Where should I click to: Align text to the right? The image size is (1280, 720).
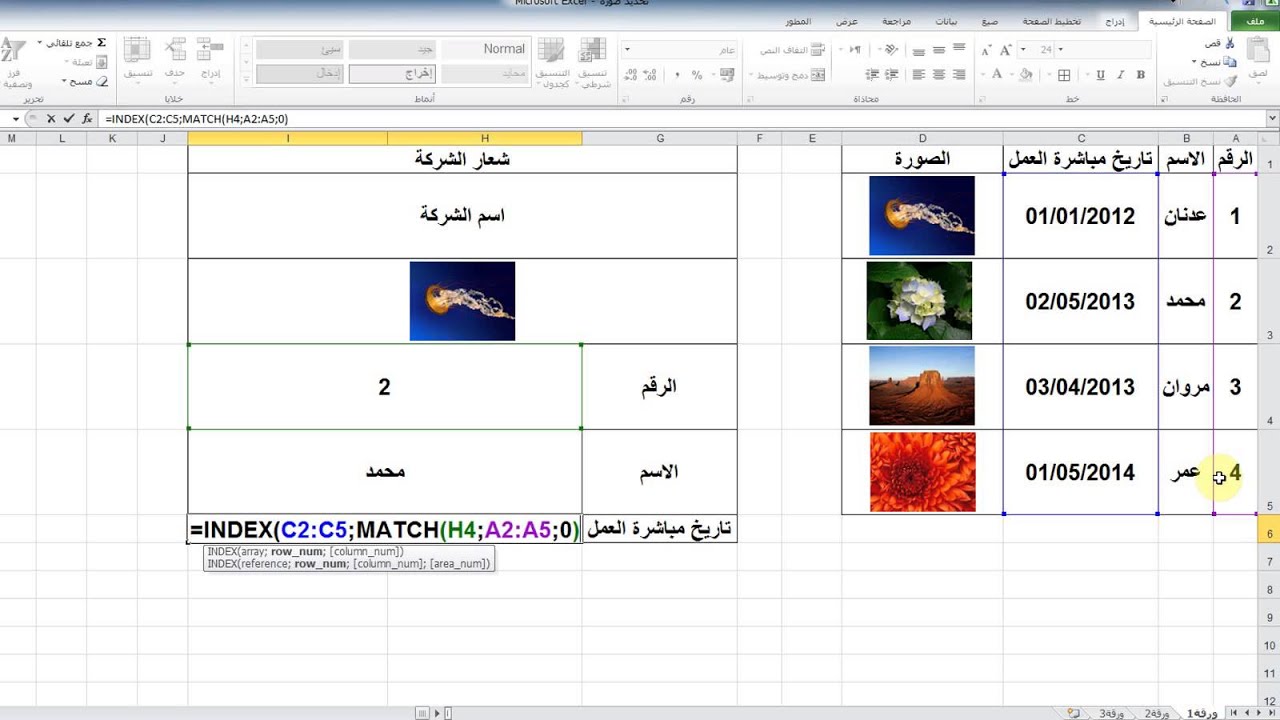(959, 75)
